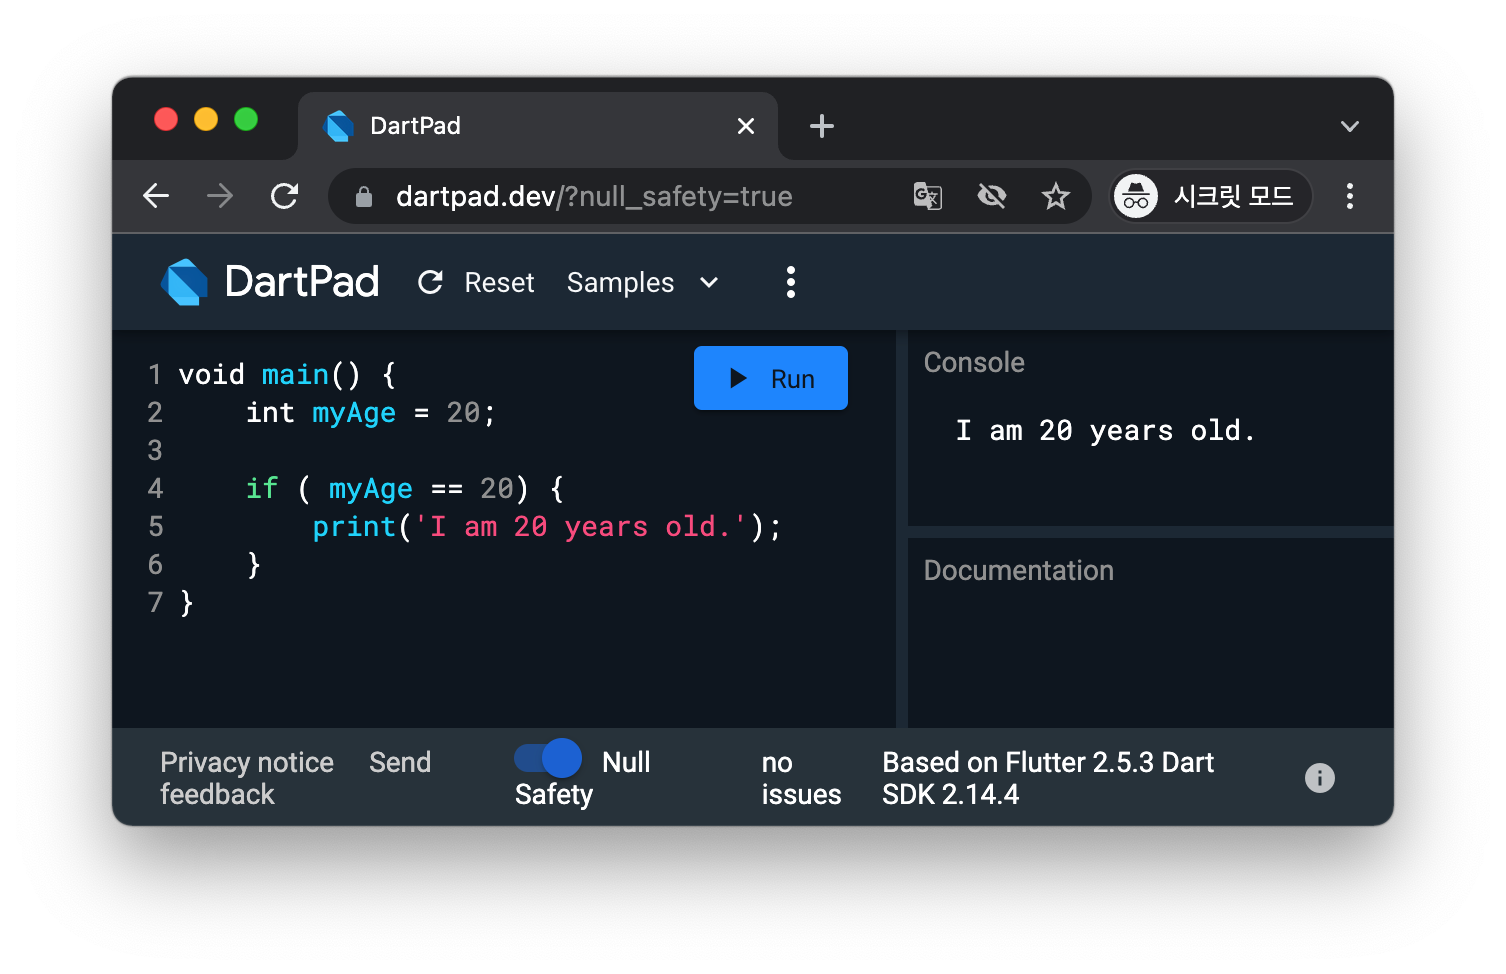
Task: Click the 시크릿 모드 incognito button
Action: point(1211,196)
